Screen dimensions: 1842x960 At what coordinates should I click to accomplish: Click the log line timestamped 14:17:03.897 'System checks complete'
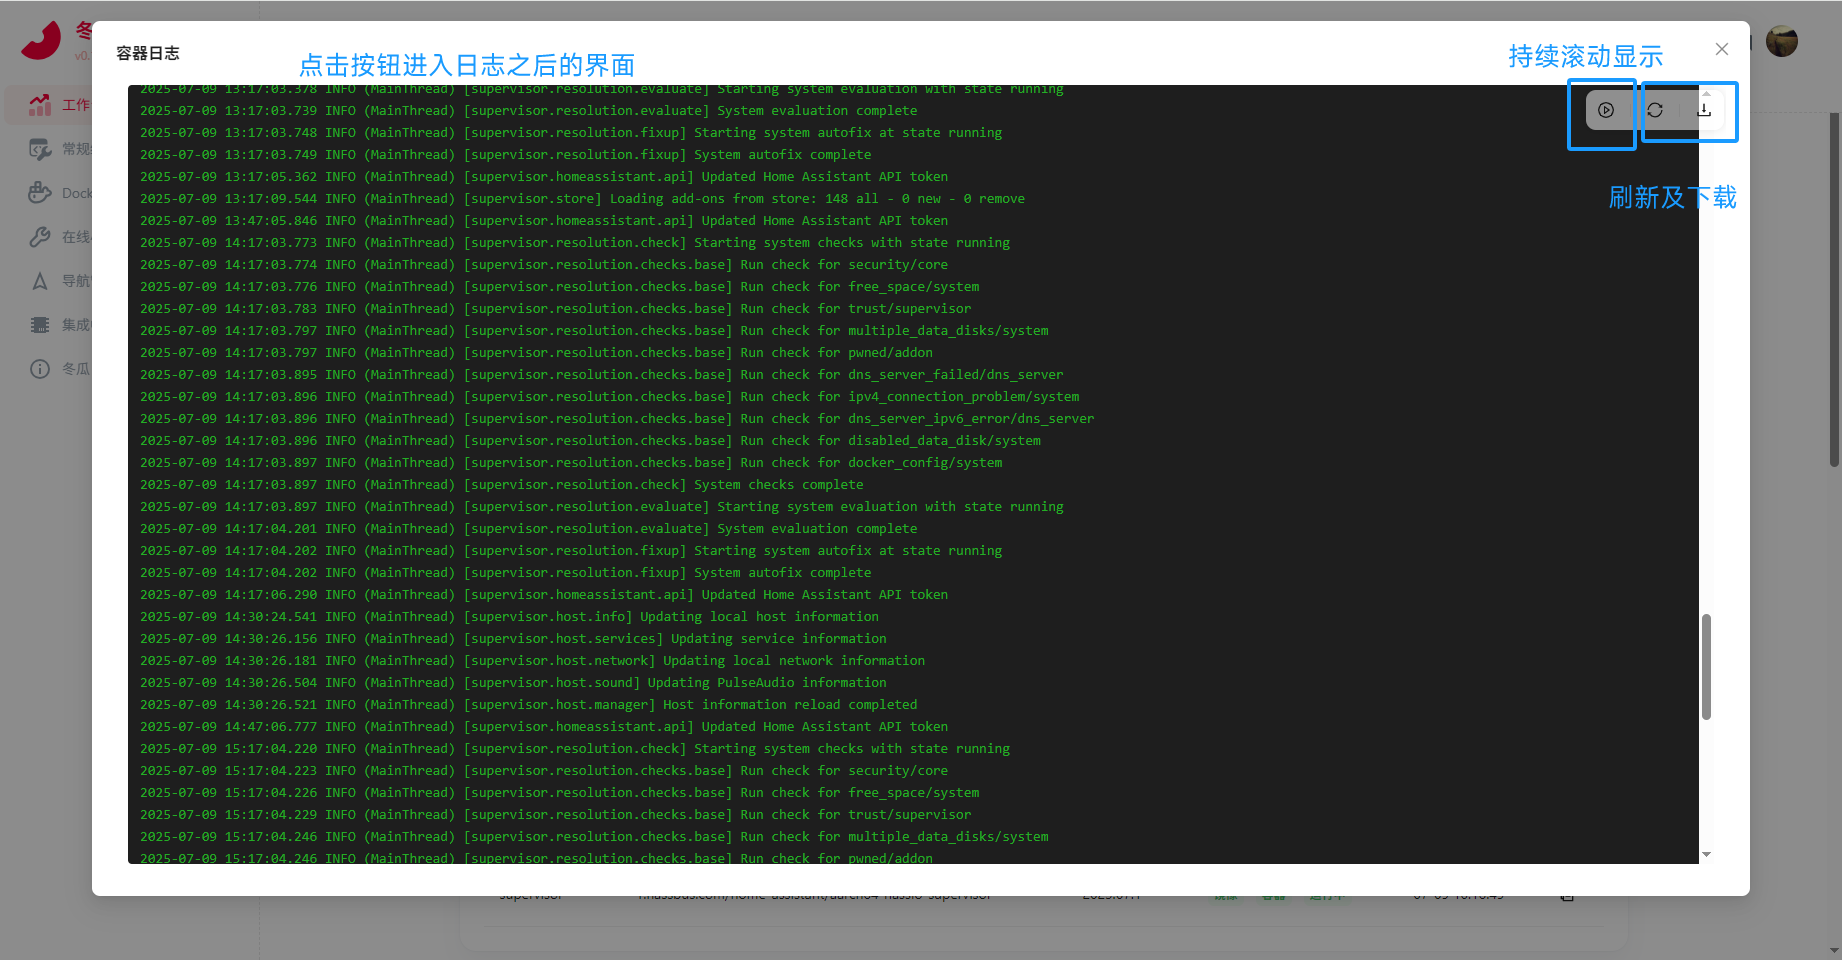click(502, 485)
